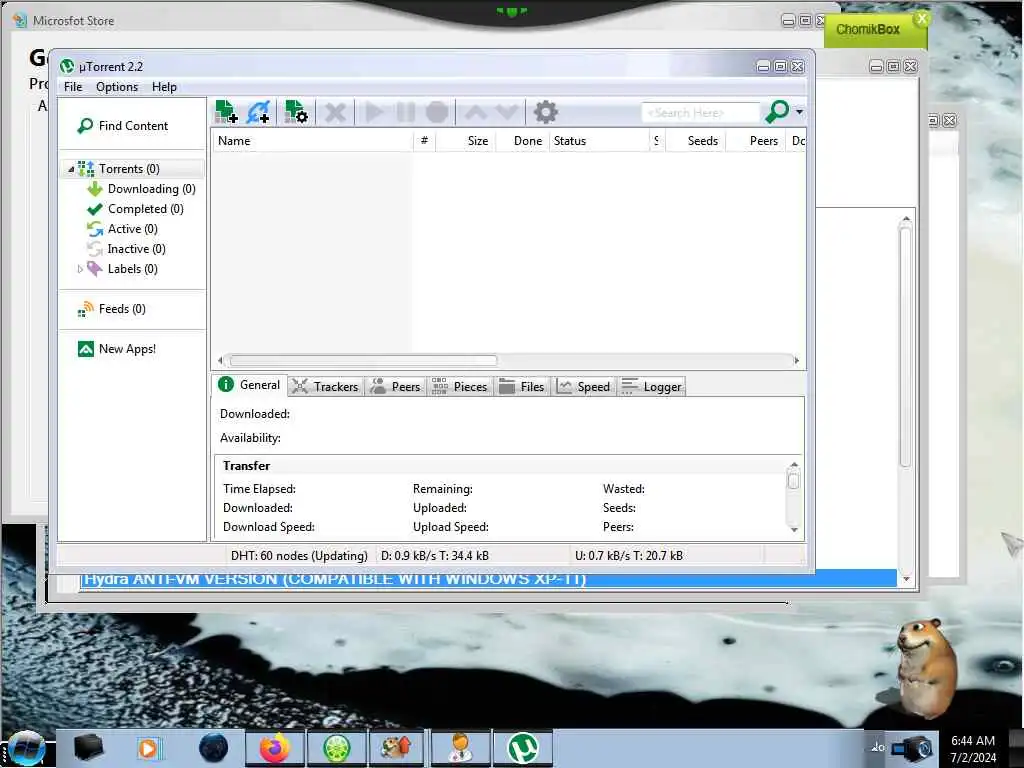Click inside the Search Here field
The image size is (1024, 768).
pos(701,112)
